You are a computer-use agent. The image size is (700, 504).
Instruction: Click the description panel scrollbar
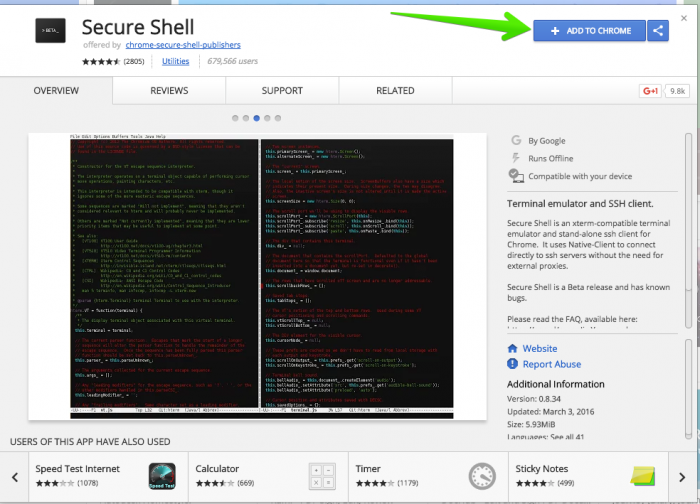(689, 230)
